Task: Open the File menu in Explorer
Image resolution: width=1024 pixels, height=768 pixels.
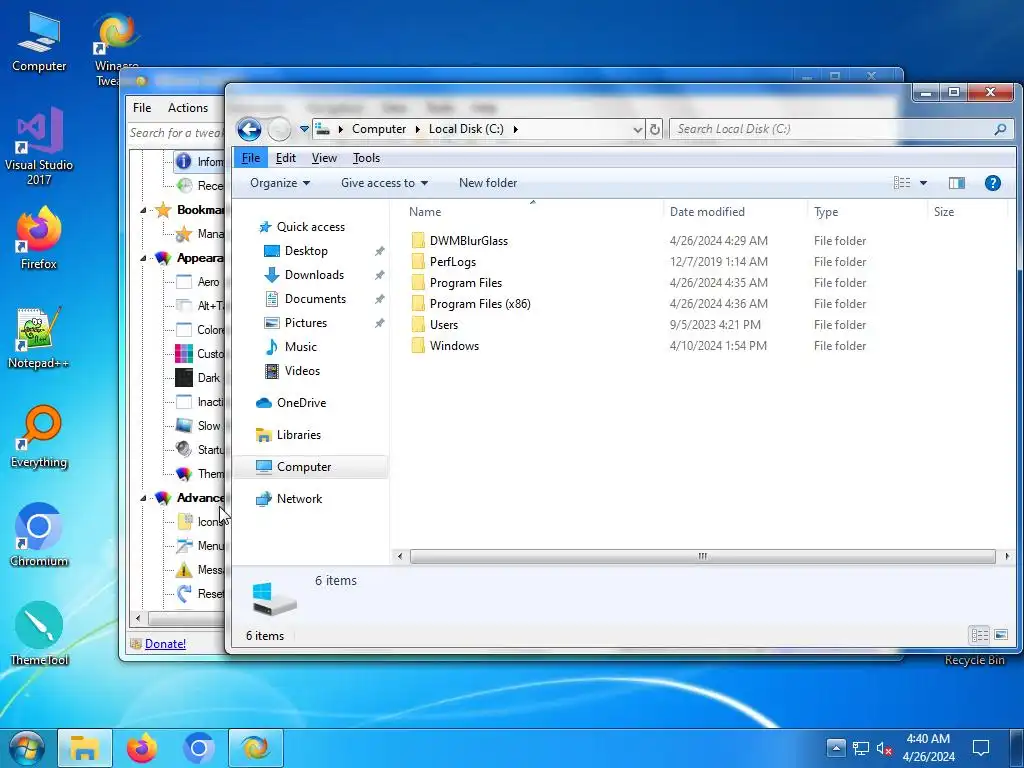Action: 251,158
